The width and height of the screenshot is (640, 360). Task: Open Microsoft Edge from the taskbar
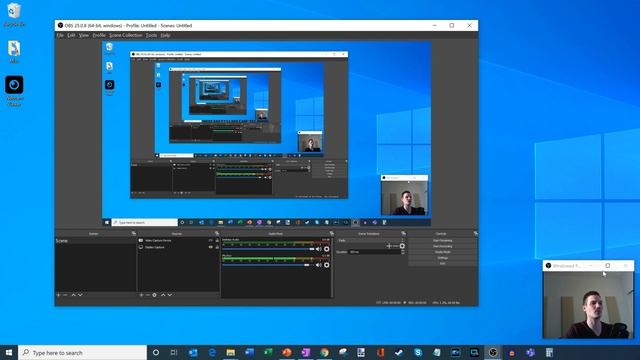point(212,352)
